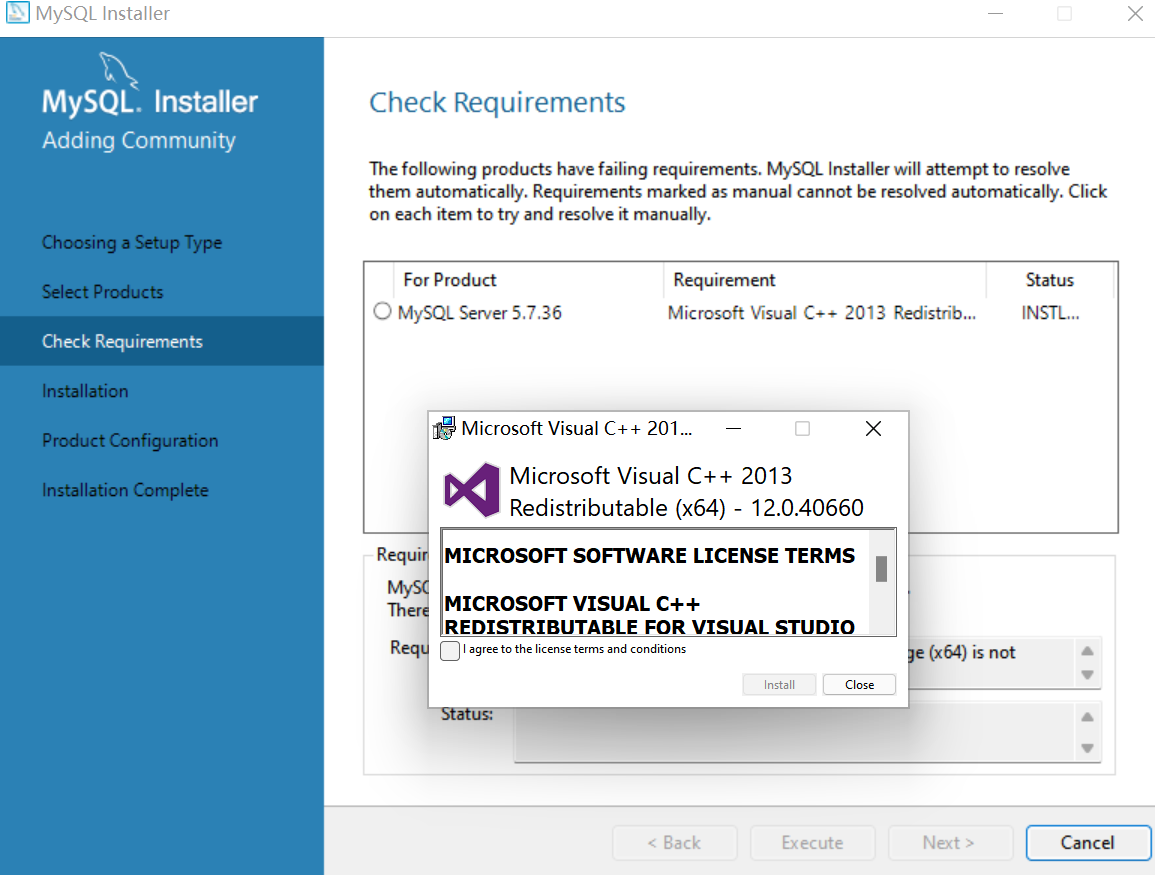Maximize the Microsoft Visual C++ dialog
1155x875 pixels.
802,429
